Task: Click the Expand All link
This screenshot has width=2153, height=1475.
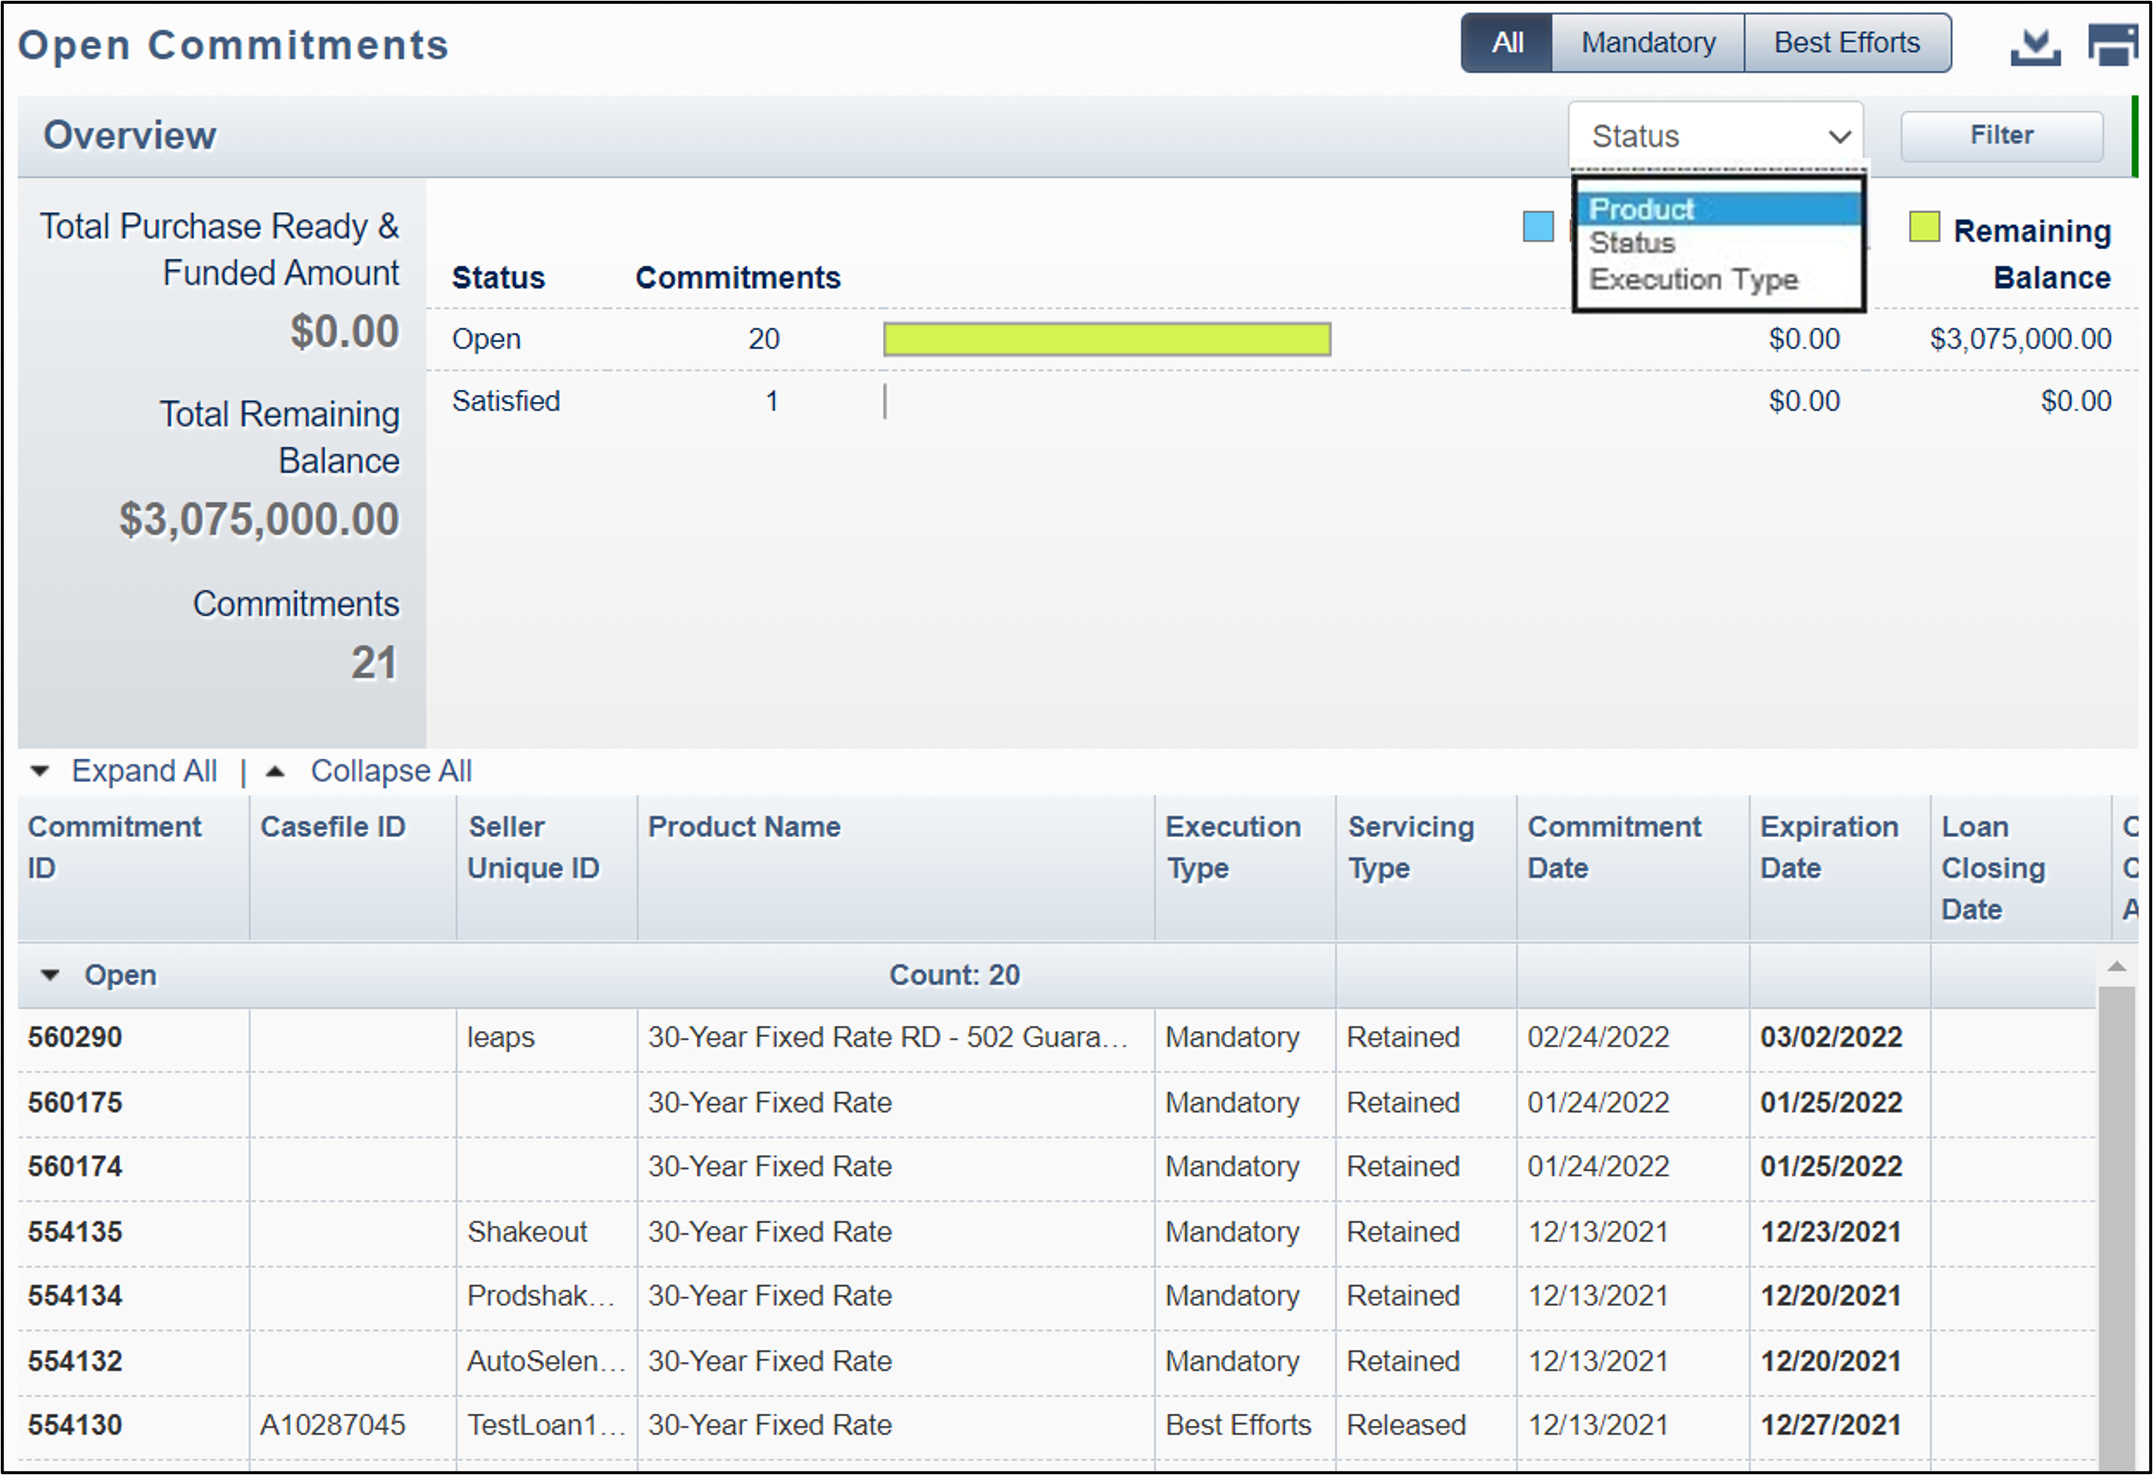Action: tap(143, 770)
